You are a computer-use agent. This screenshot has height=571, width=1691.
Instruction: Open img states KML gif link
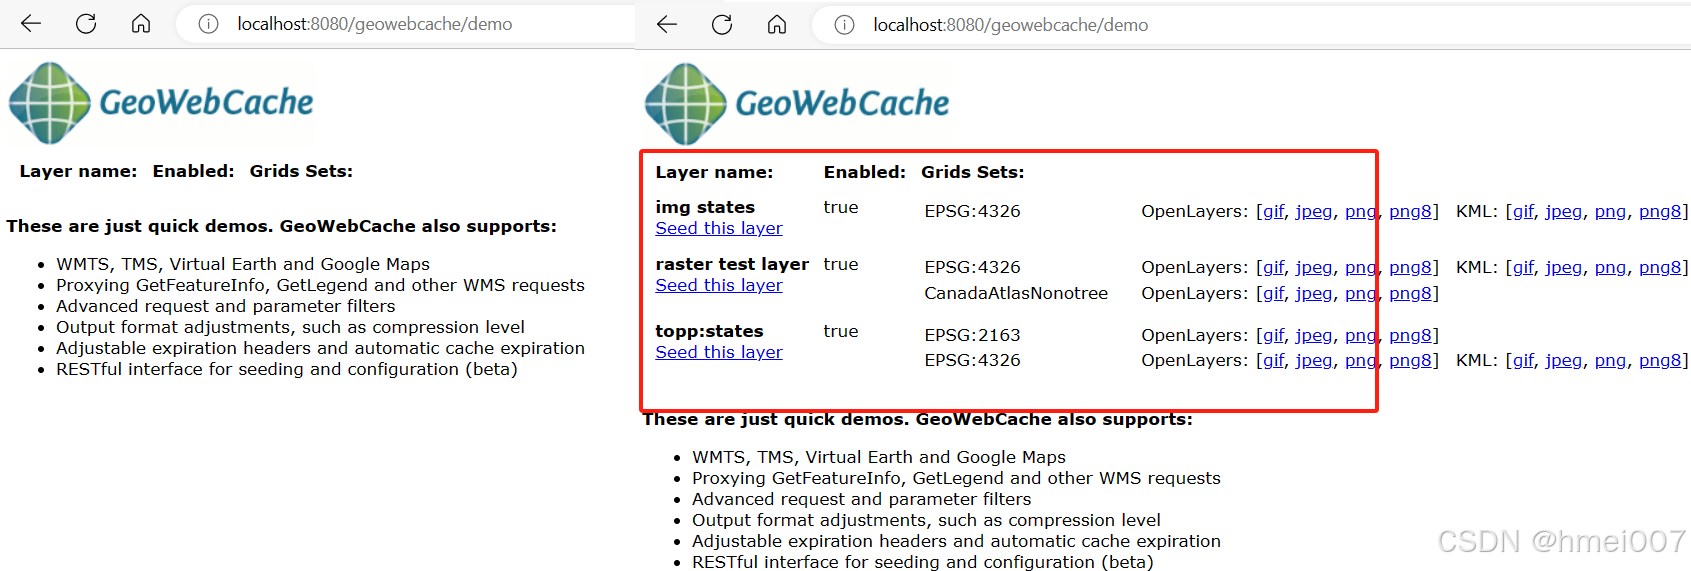1523,211
